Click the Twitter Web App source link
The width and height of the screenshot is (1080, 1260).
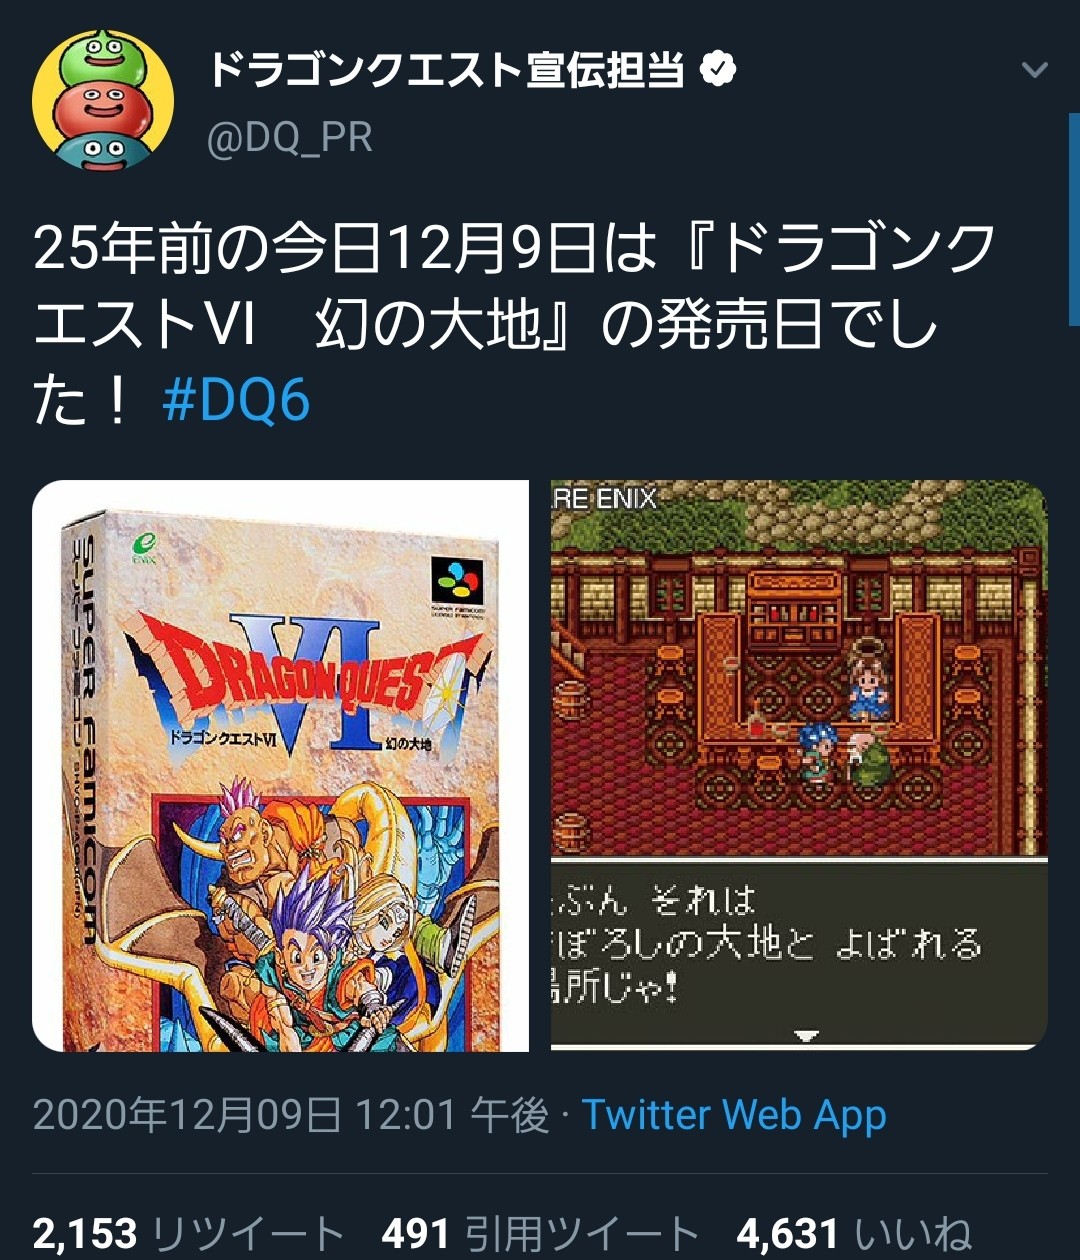(734, 1114)
